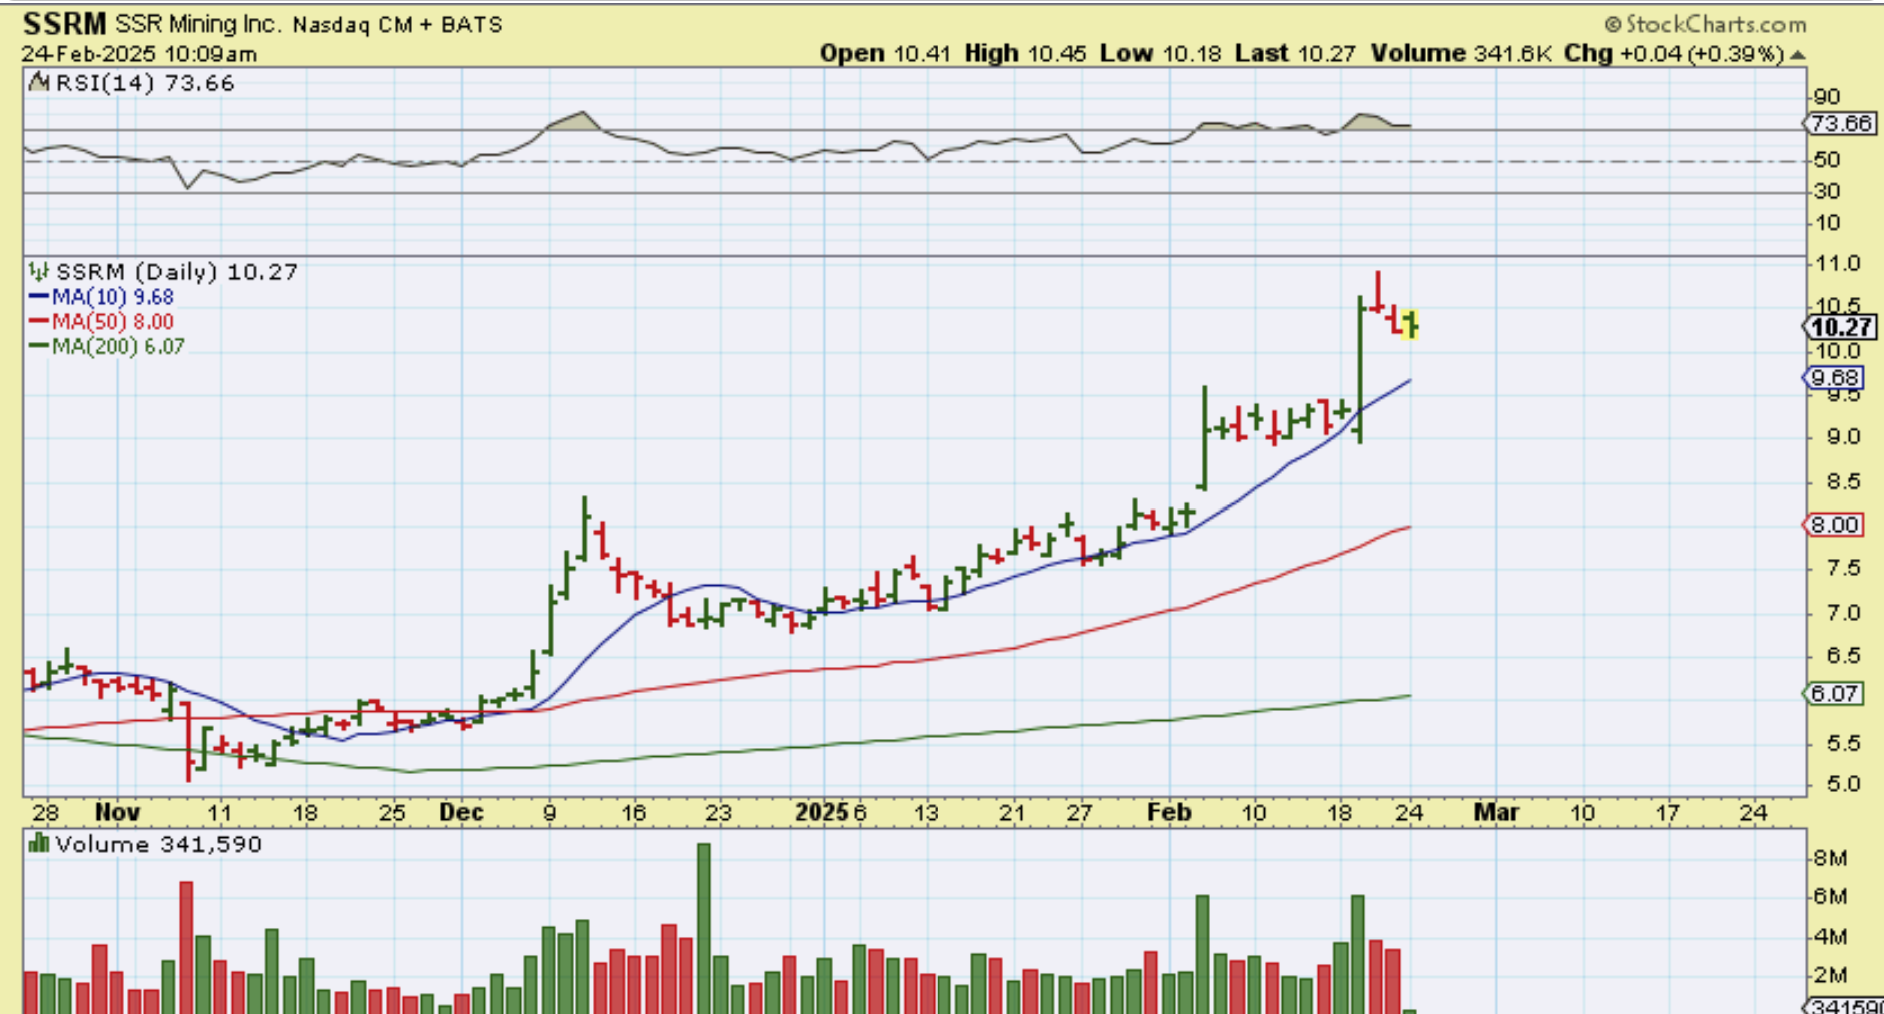The width and height of the screenshot is (1884, 1014).
Task: Click the tallest green volume bar
Action: 704,928
